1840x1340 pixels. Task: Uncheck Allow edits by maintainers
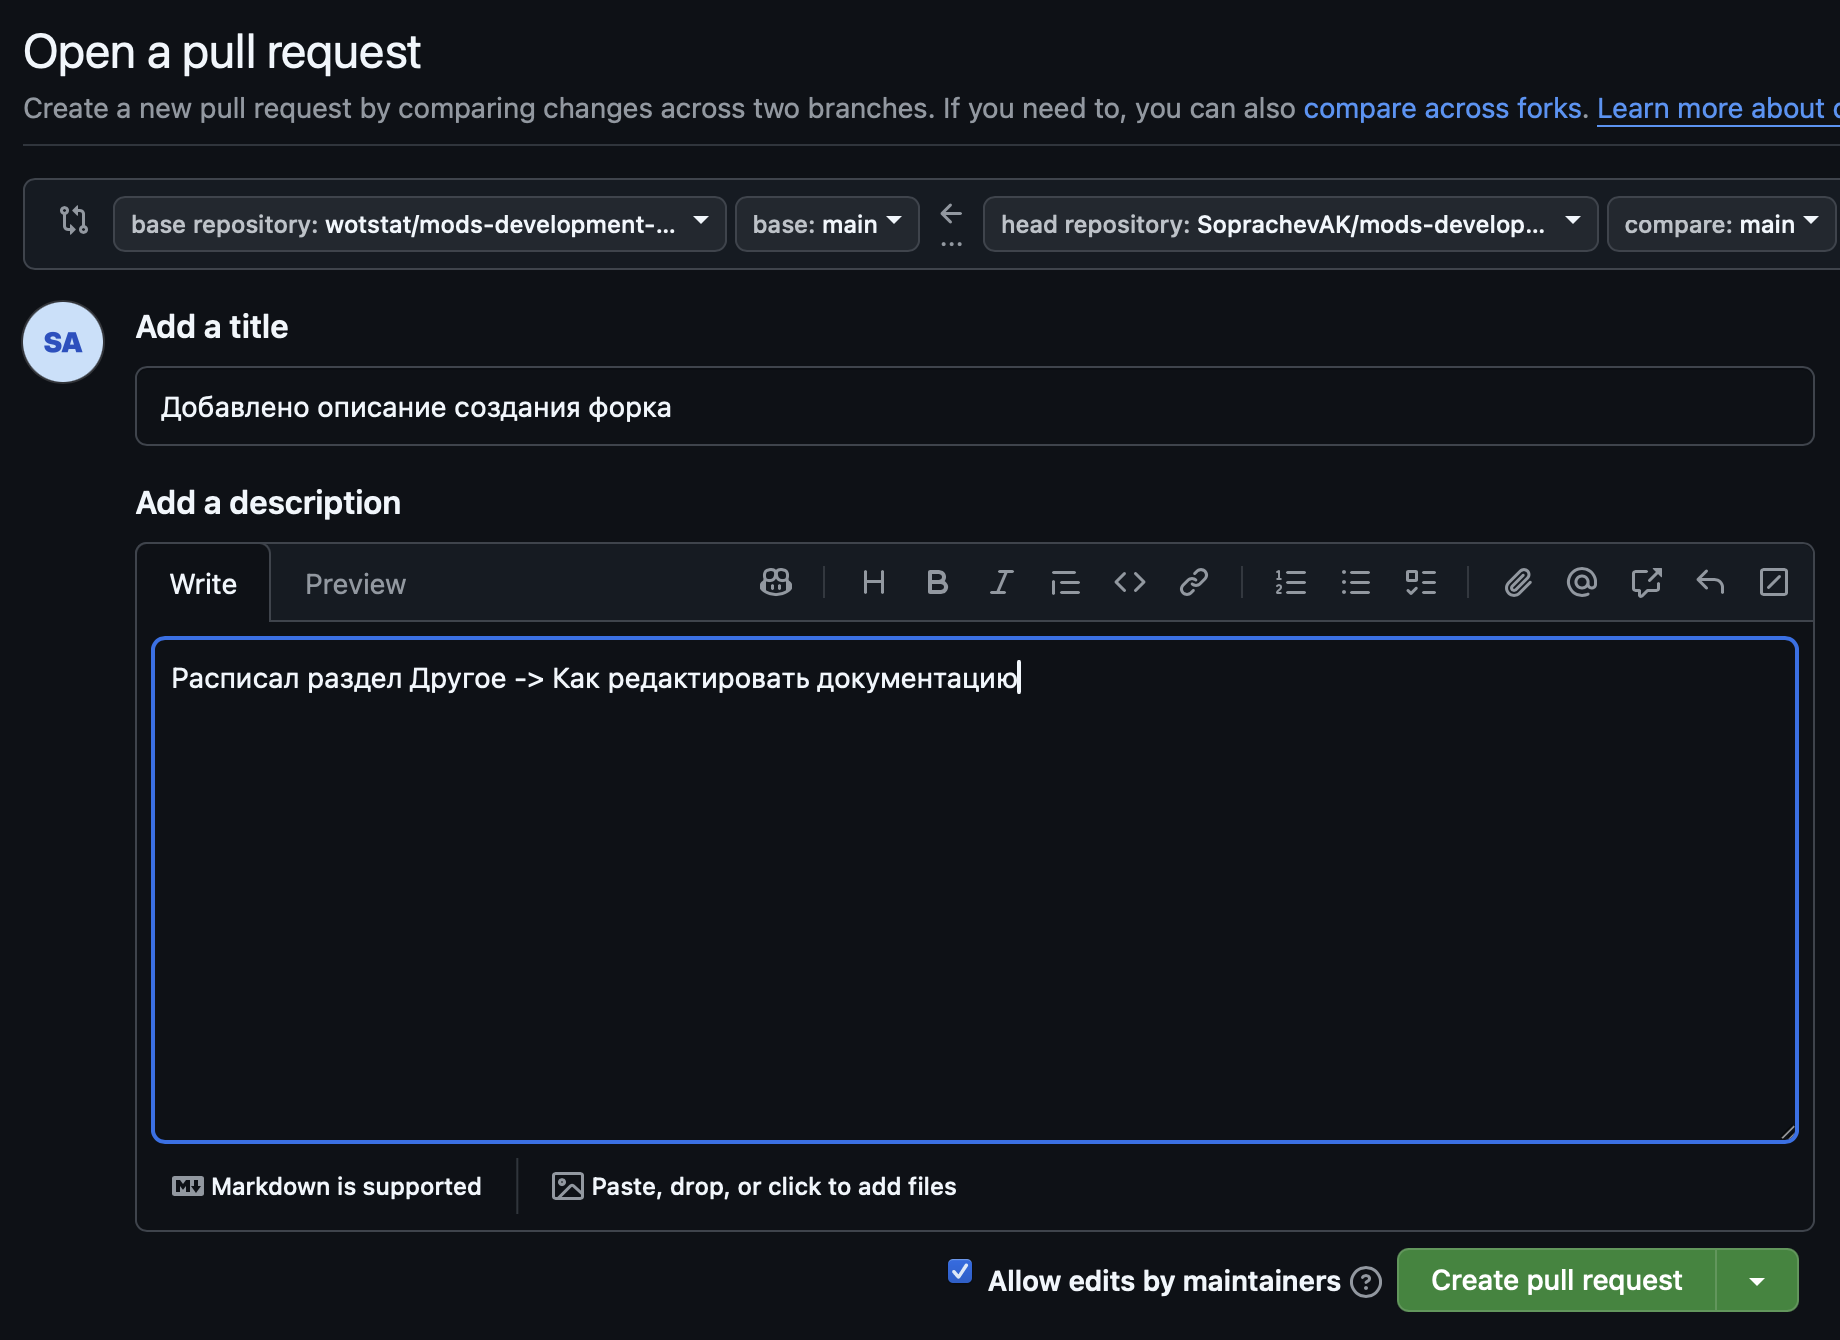[x=960, y=1271]
